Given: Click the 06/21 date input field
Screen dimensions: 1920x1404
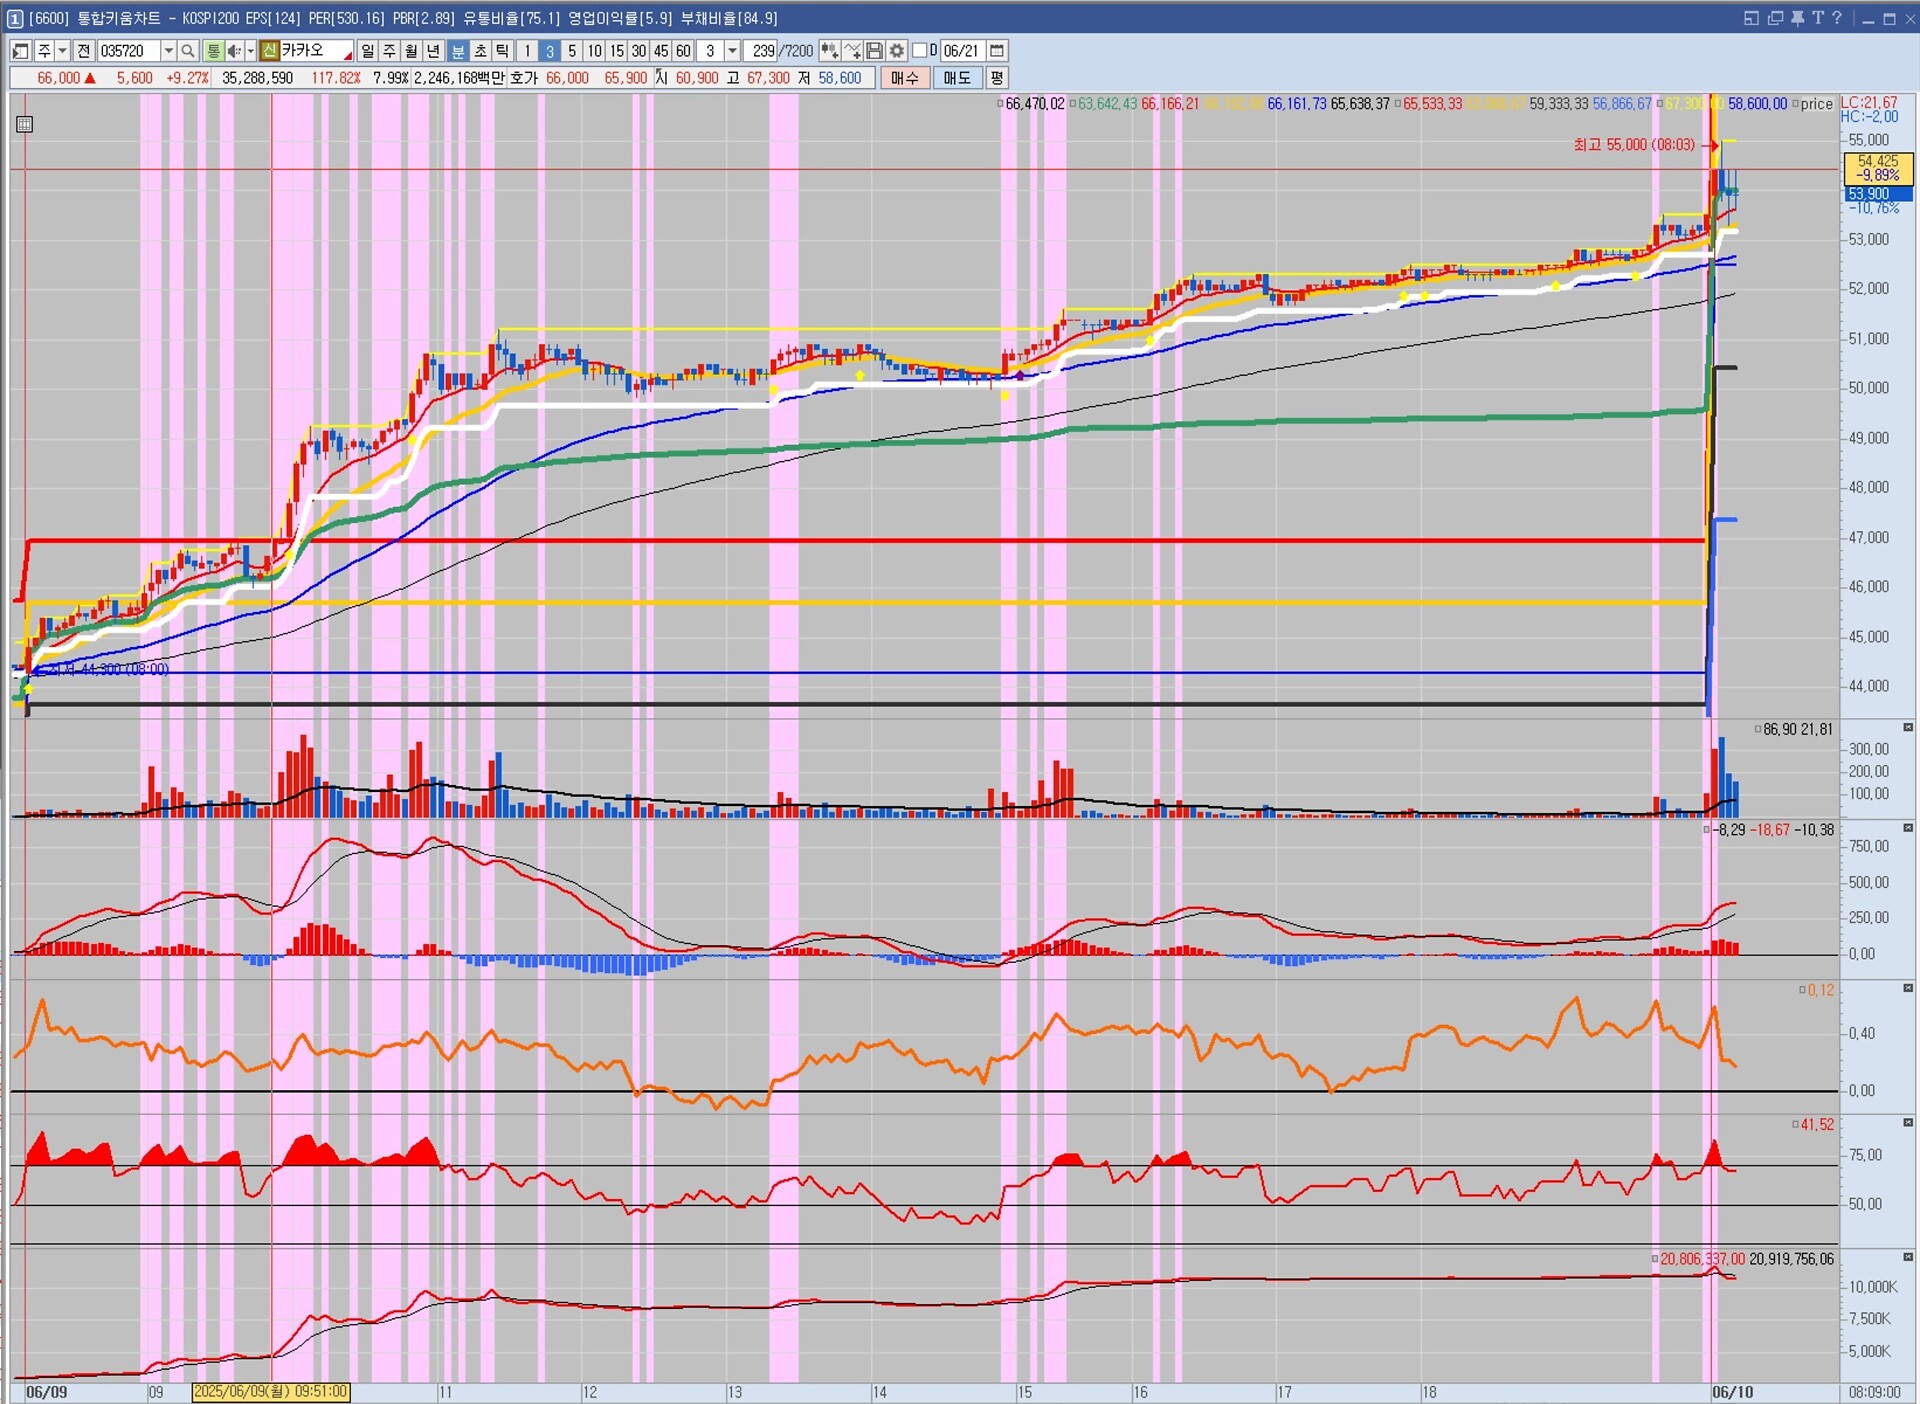Looking at the screenshot, I should 961,51.
